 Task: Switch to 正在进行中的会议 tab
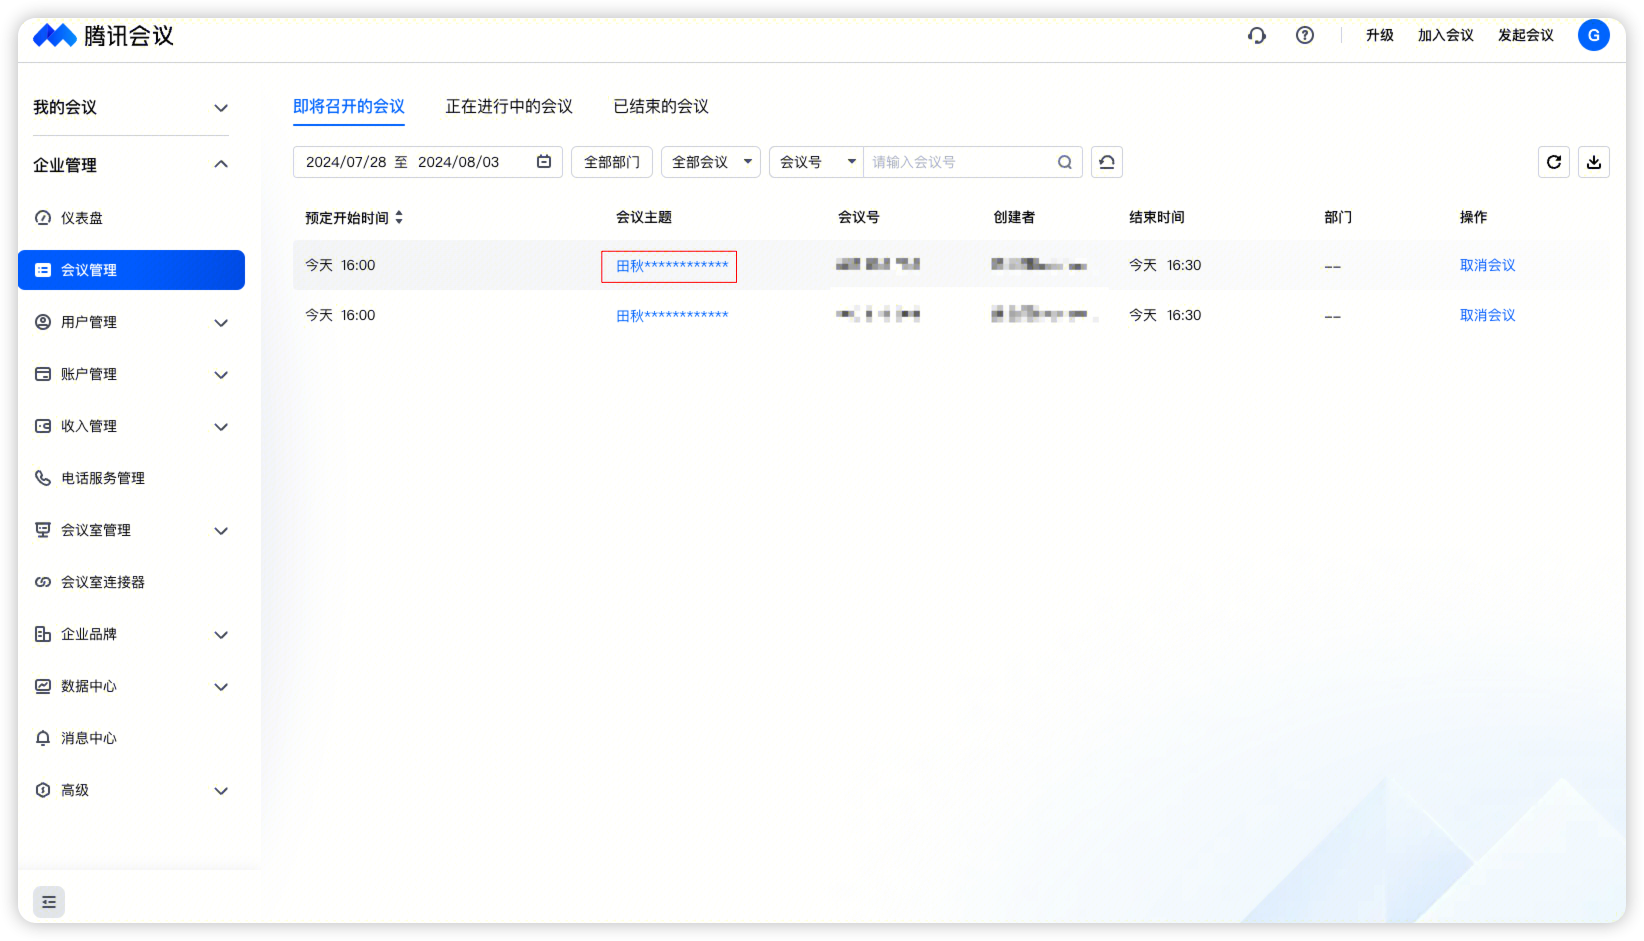509,106
